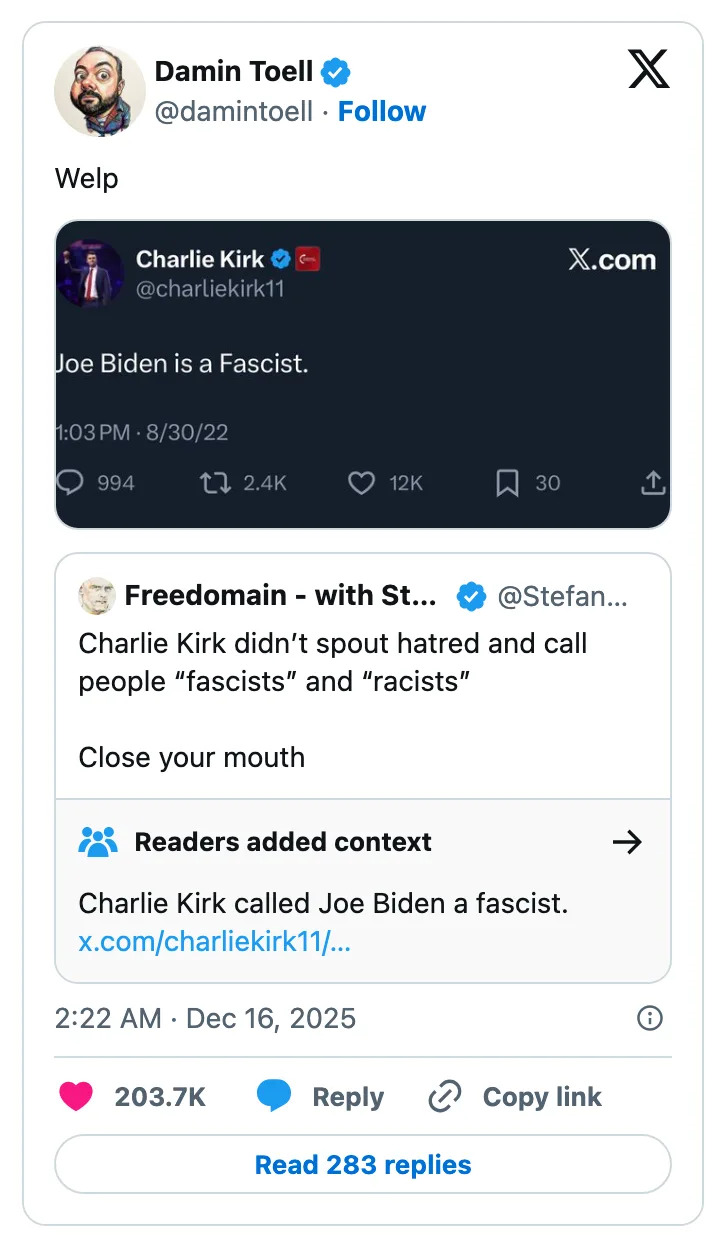
Task: Open the Freedomain quoted tweet avatar
Action: click(97, 596)
